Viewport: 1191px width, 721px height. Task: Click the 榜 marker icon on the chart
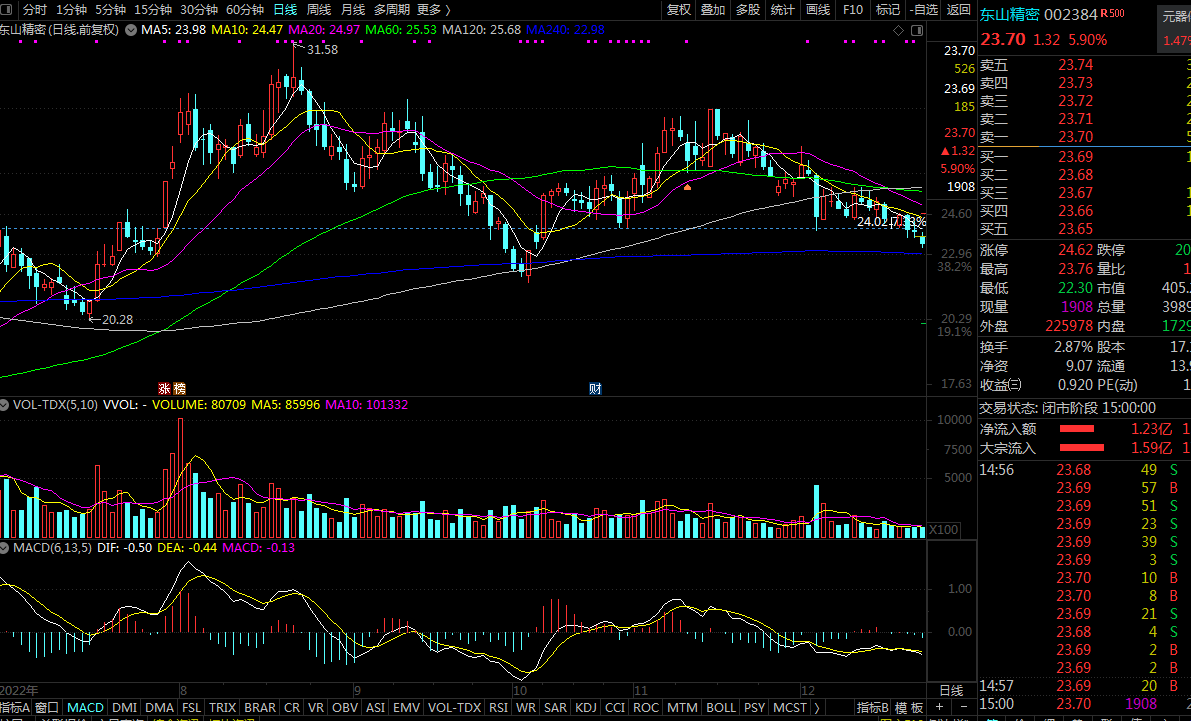point(179,388)
